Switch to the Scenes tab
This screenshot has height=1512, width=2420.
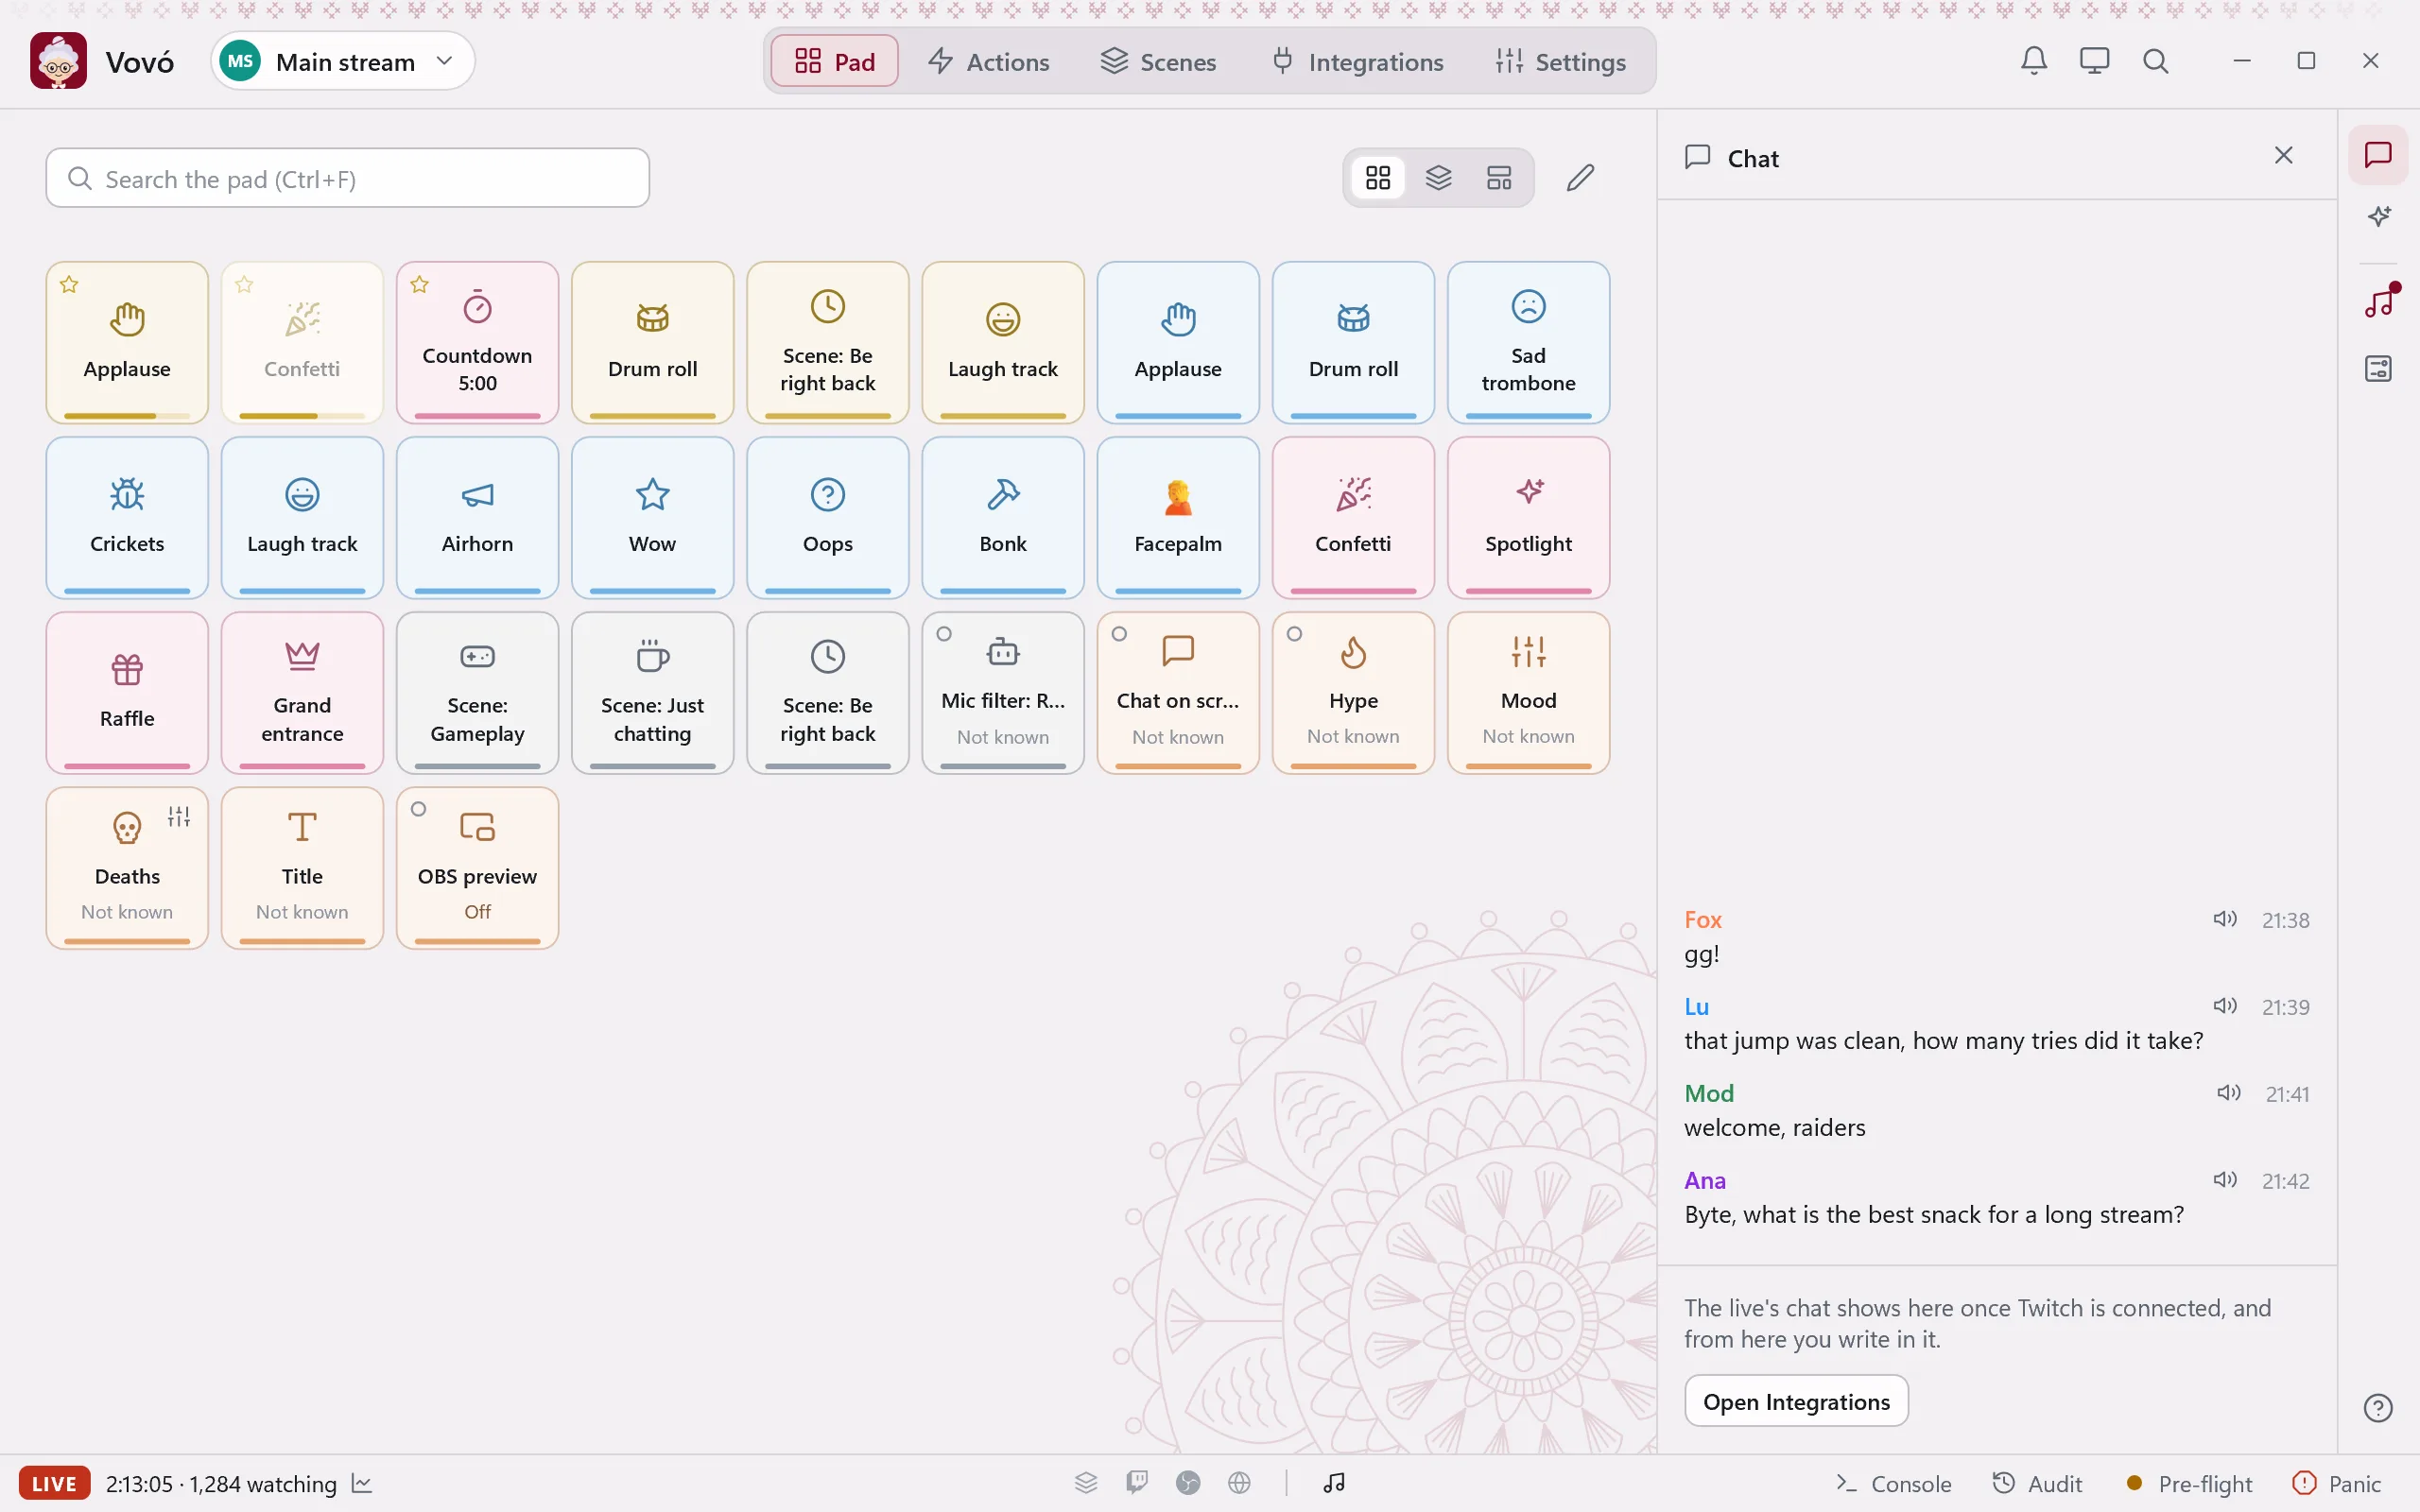pos(1158,61)
